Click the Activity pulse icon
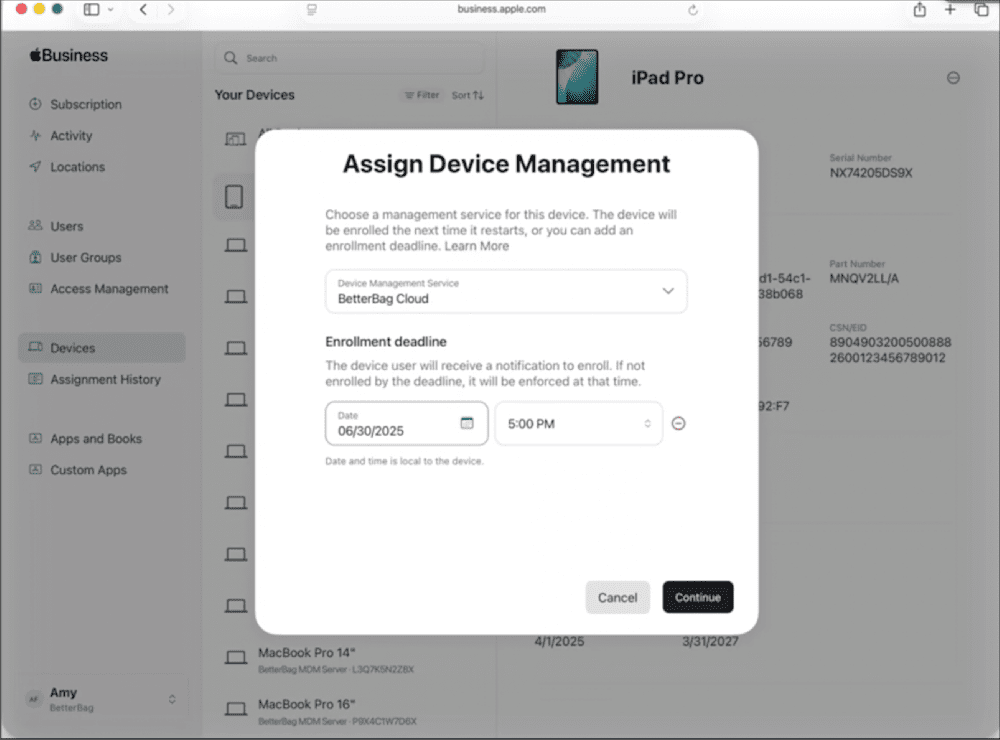The image size is (1000, 740). 35,135
